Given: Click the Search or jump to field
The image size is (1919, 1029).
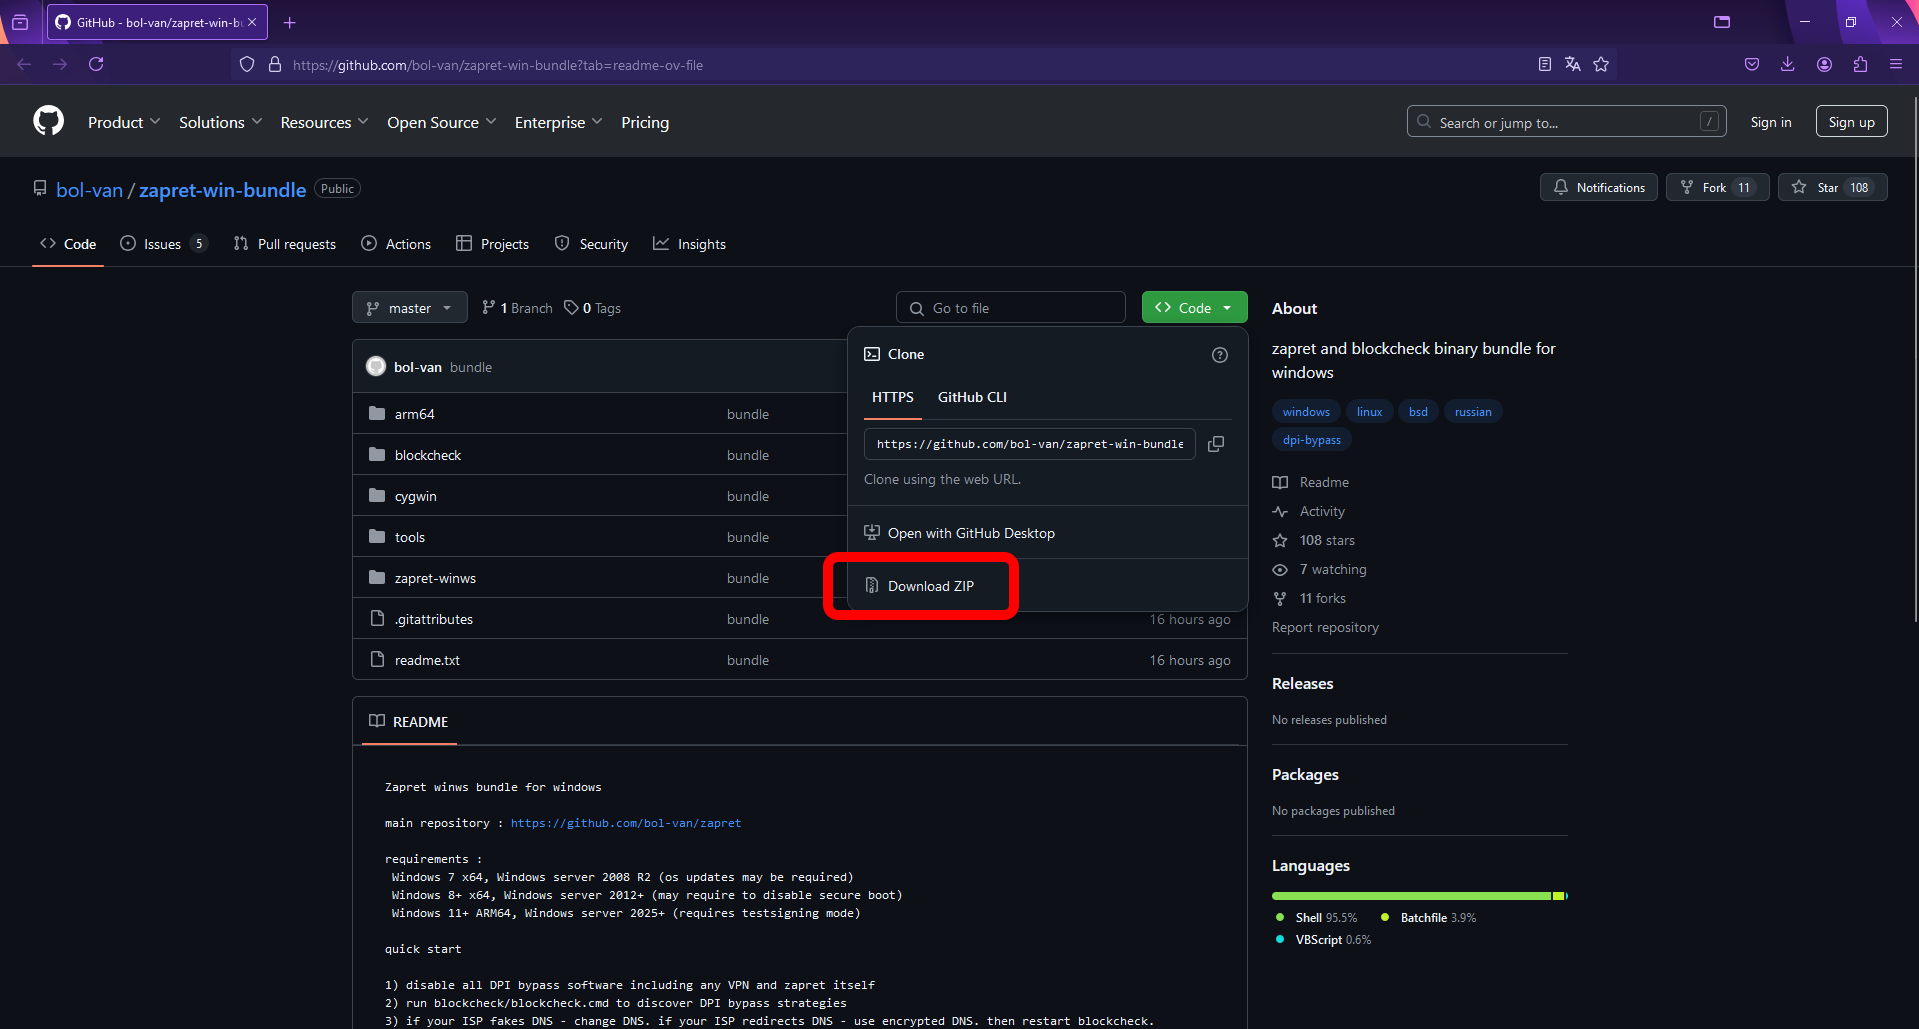Looking at the screenshot, I should click(1565, 122).
